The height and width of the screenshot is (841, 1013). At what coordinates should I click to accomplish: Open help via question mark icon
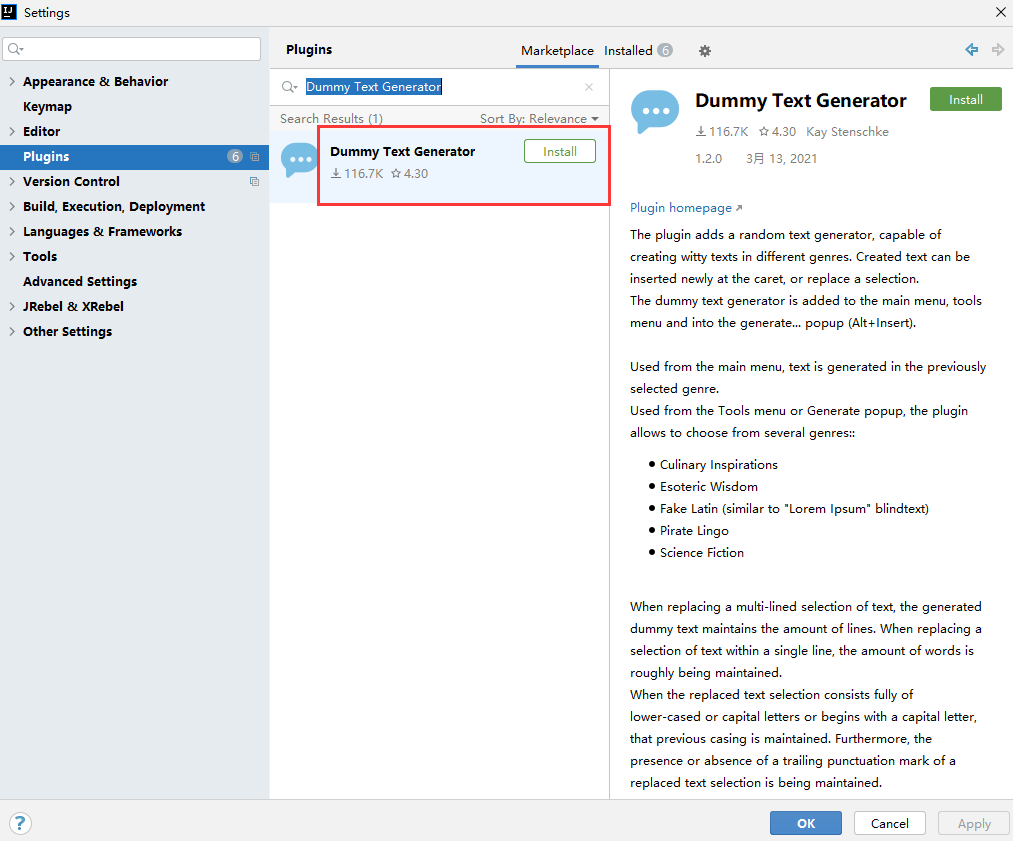[x=20, y=822]
